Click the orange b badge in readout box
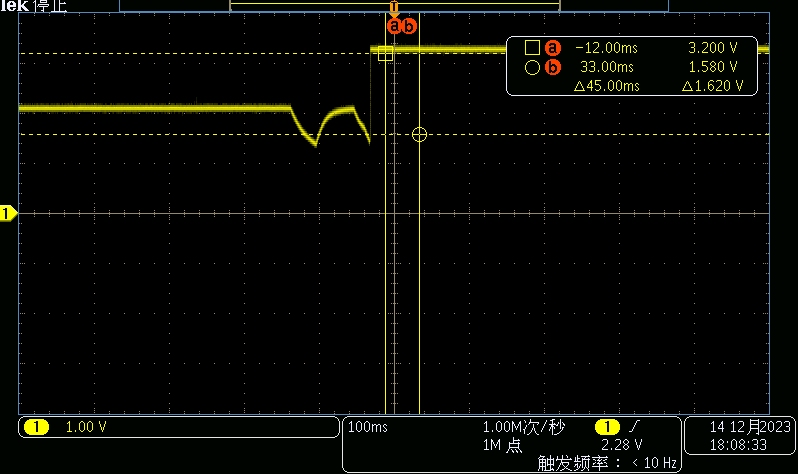Image resolution: width=798 pixels, height=474 pixels. (553, 67)
